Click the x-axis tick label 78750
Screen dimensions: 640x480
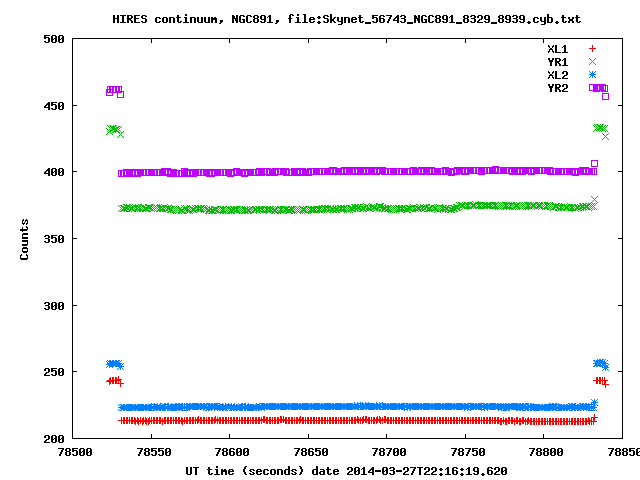468,452
